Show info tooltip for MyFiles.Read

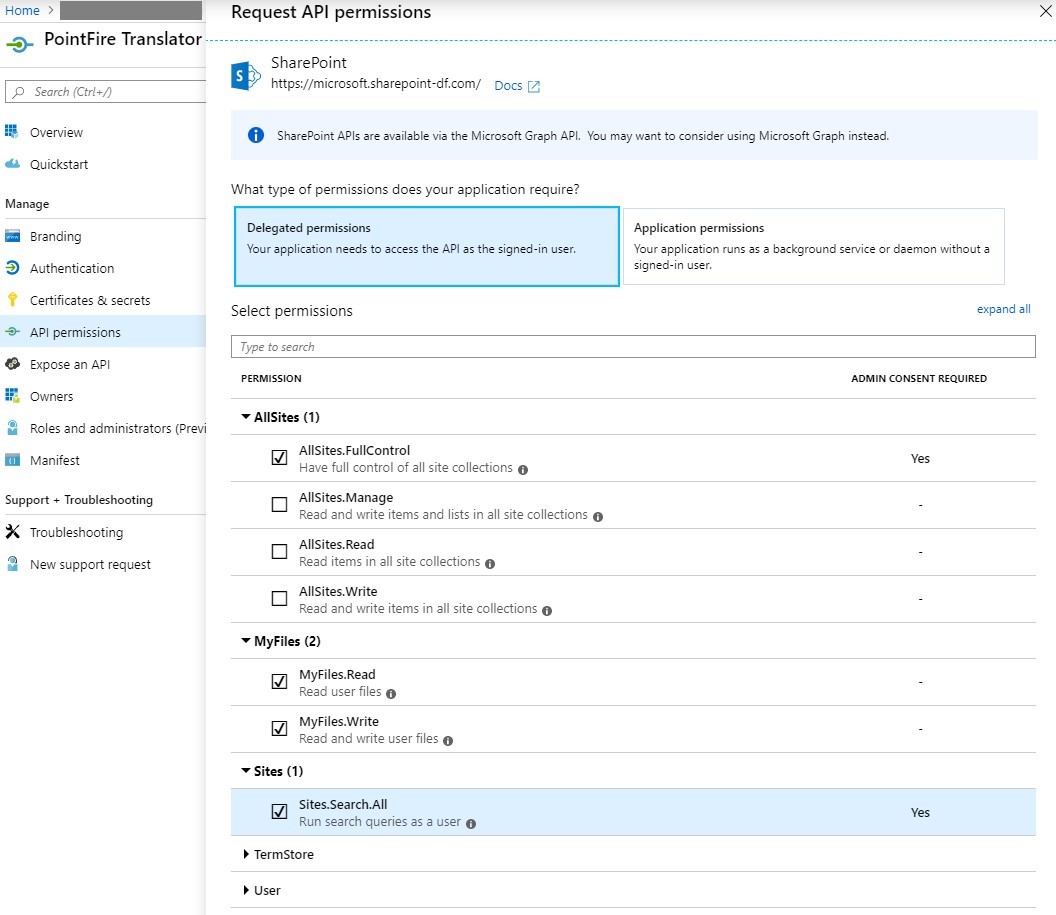[391, 693]
